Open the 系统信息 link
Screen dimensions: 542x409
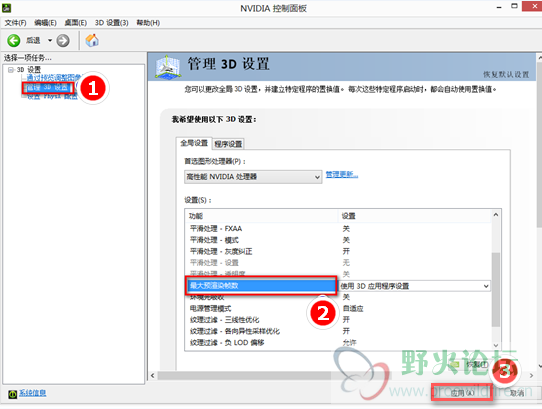tap(32, 393)
